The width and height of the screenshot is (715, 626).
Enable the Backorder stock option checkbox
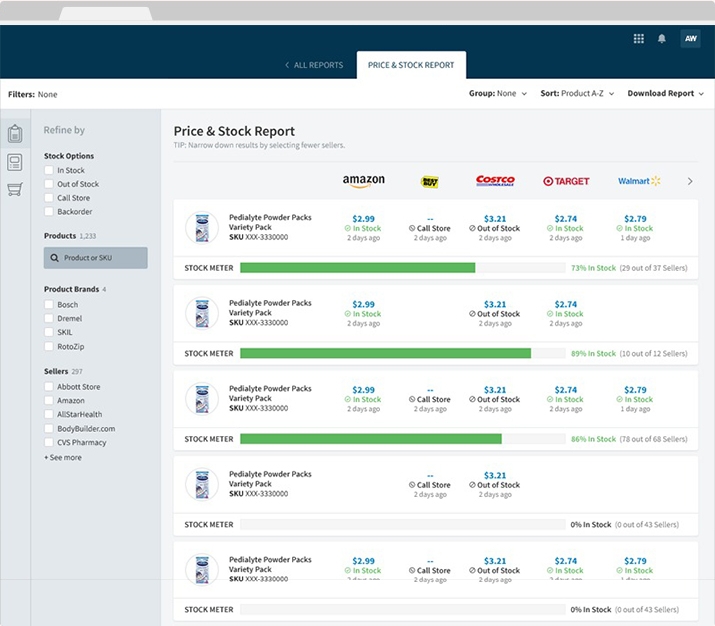(x=49, y=212)
